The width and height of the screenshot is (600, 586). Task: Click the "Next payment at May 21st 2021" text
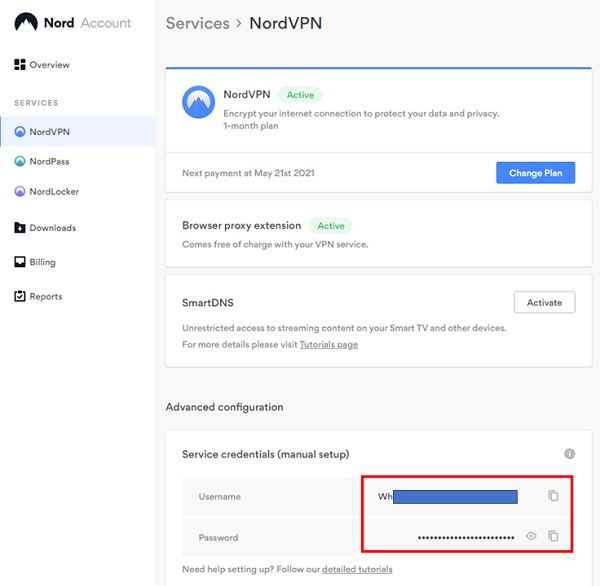(248, 173)
